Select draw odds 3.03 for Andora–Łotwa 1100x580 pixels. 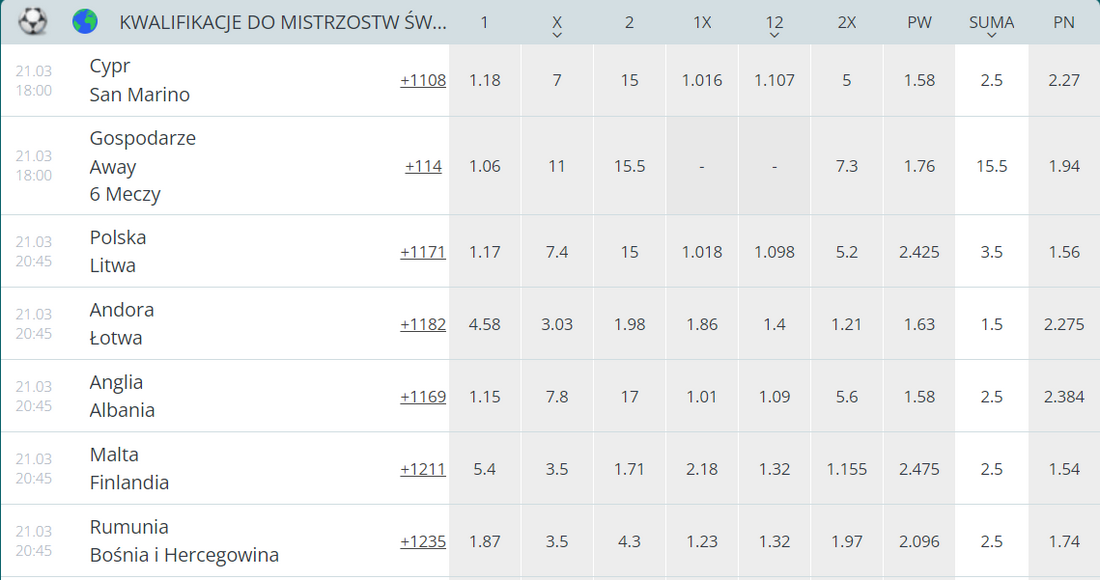(557, 324)
